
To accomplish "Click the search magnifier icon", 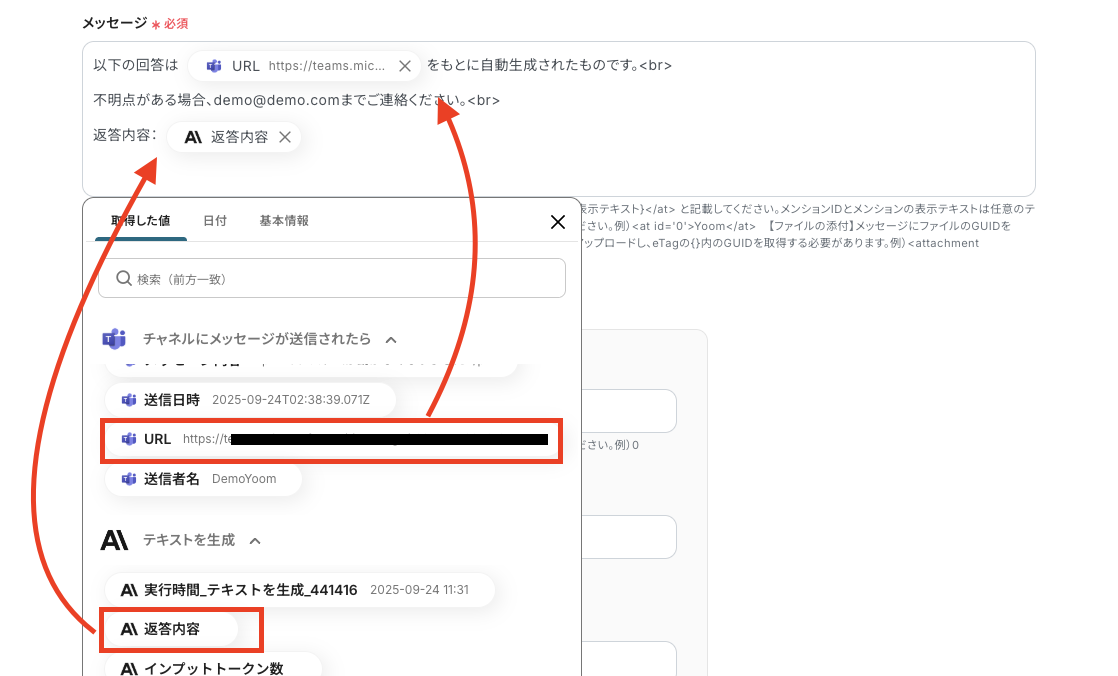I will [124, 278].
